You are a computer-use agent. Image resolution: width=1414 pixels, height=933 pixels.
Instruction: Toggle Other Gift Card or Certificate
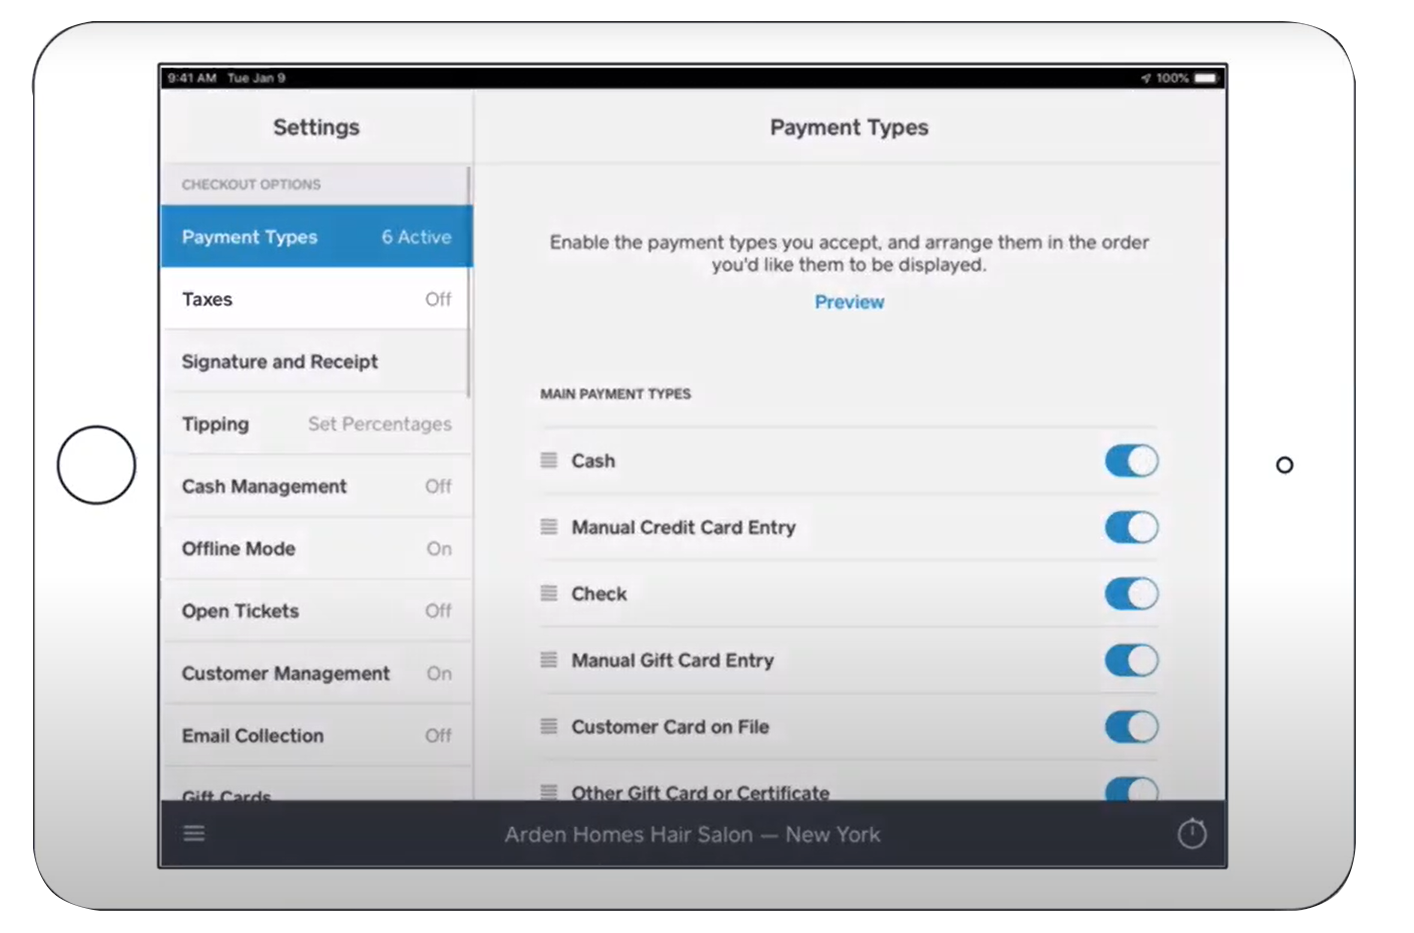pyautogui.click(x=1131, y=789)
